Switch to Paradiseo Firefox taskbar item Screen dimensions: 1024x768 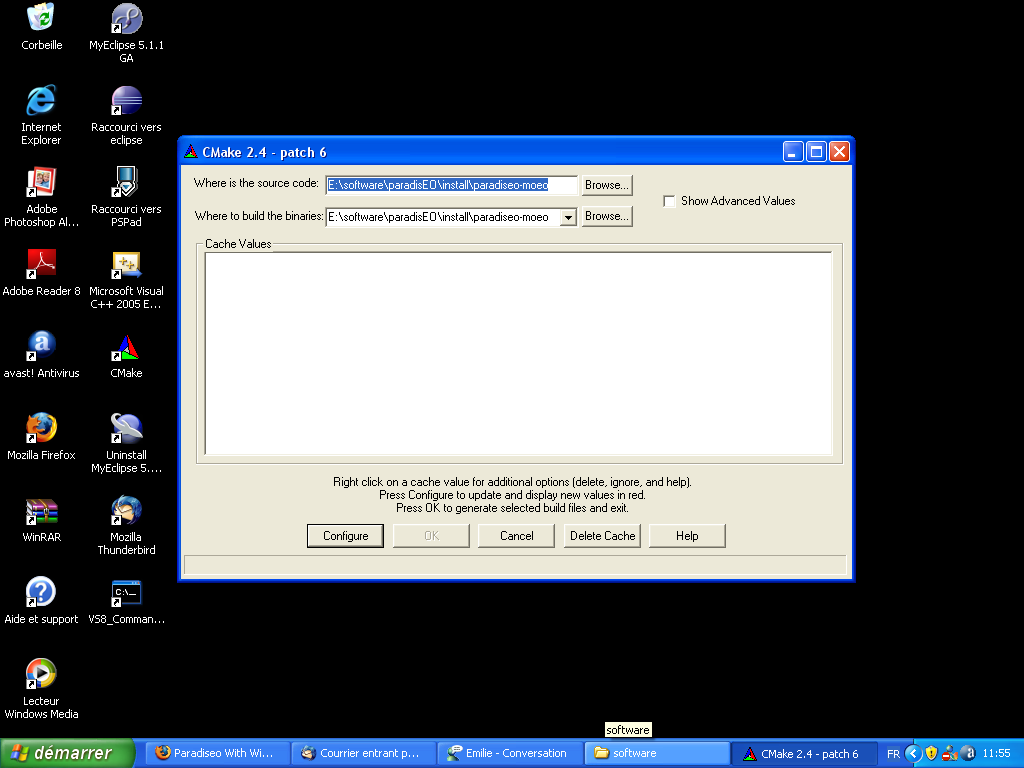point(217,753)
